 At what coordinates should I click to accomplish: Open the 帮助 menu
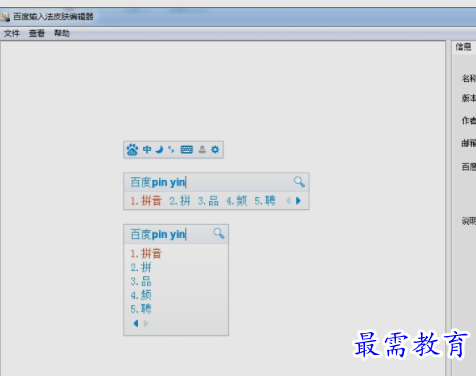(x=62, y=33)
